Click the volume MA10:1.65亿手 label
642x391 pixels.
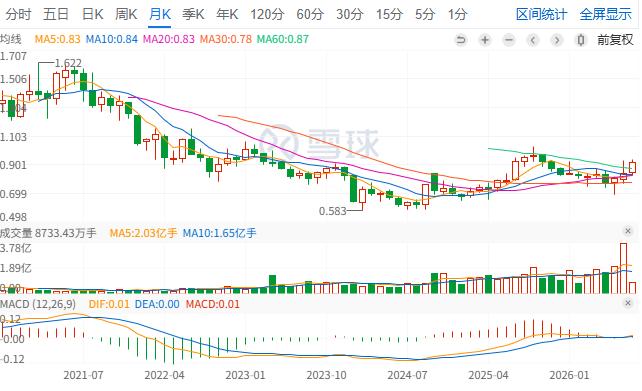(219, 233)
